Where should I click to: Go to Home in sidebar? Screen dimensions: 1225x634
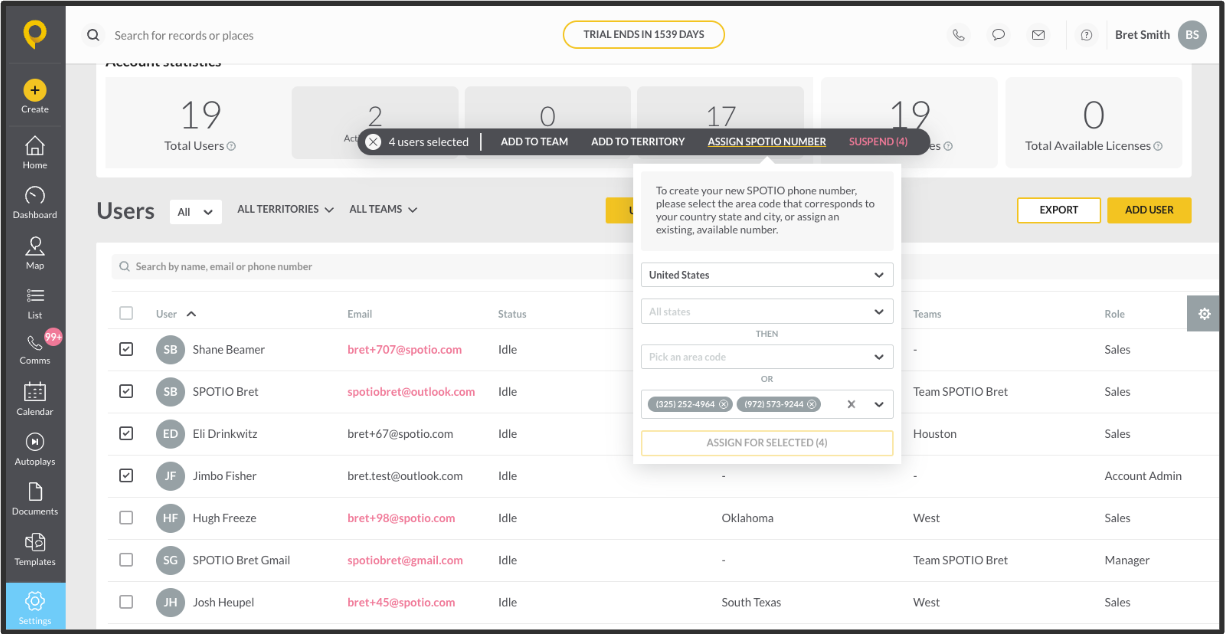click(35, 152)
